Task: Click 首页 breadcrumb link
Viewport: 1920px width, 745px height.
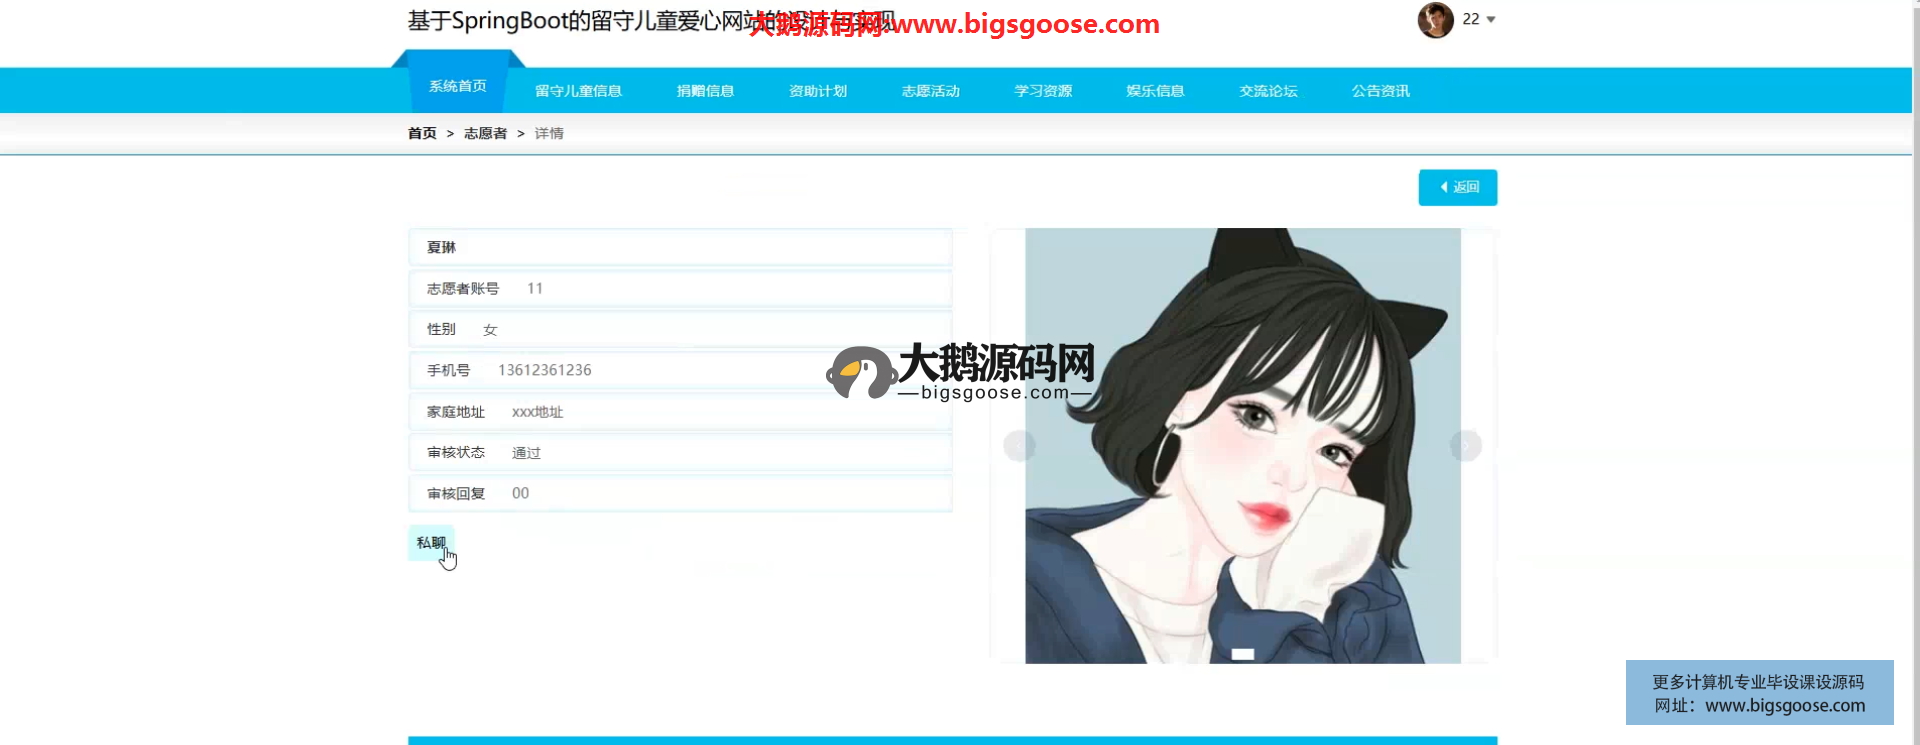Action: [x=422, y=134]
